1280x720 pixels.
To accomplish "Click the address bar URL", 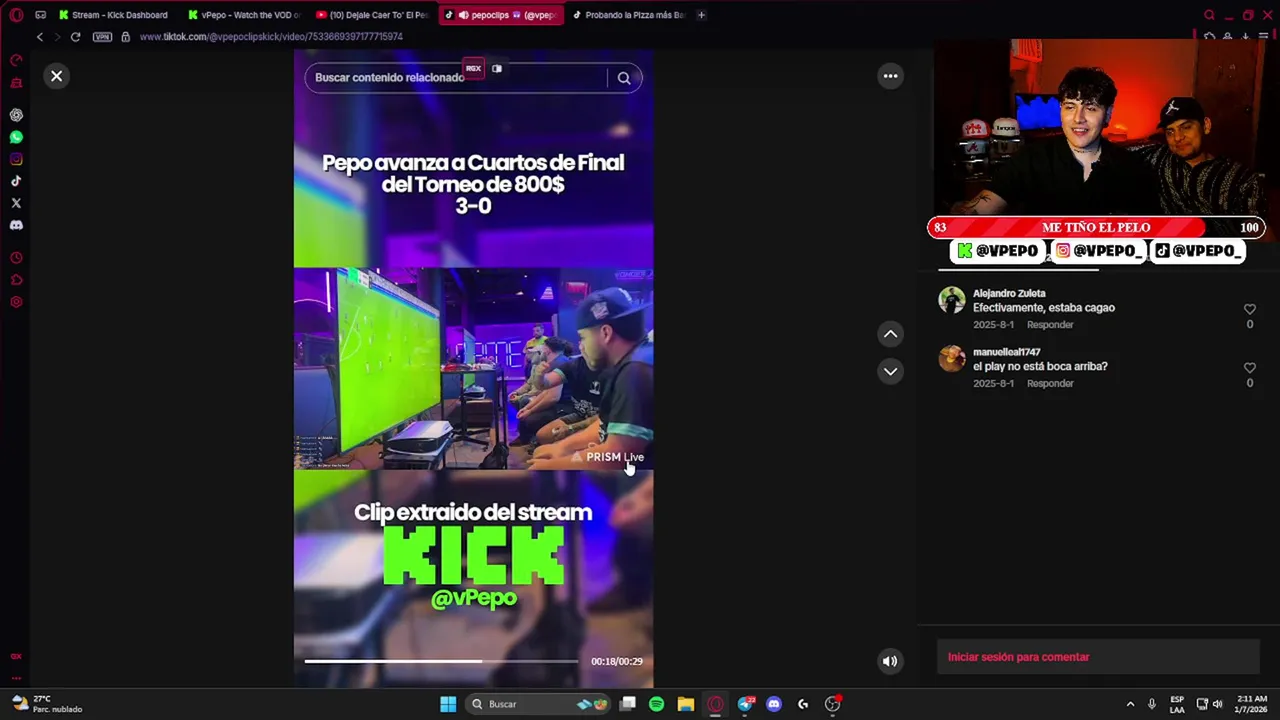I will tap(271, 37).
